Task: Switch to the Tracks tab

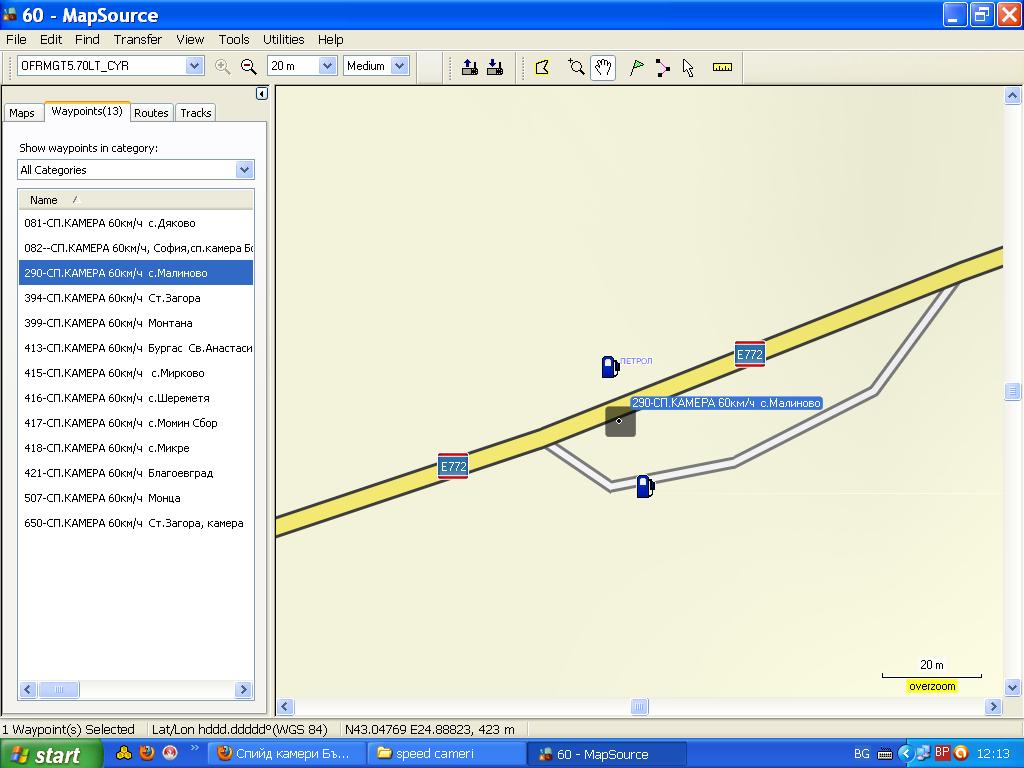Action: pos(195,113)
